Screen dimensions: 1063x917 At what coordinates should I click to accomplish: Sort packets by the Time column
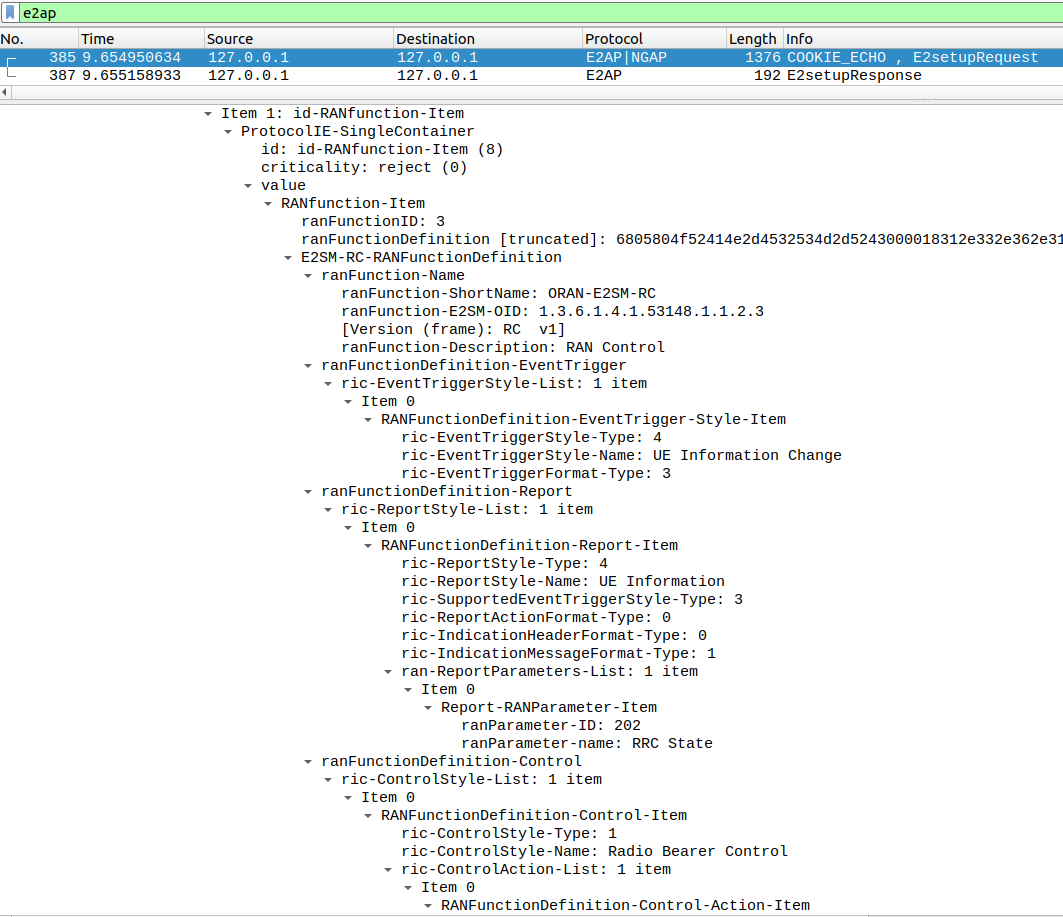coord(140,39)
